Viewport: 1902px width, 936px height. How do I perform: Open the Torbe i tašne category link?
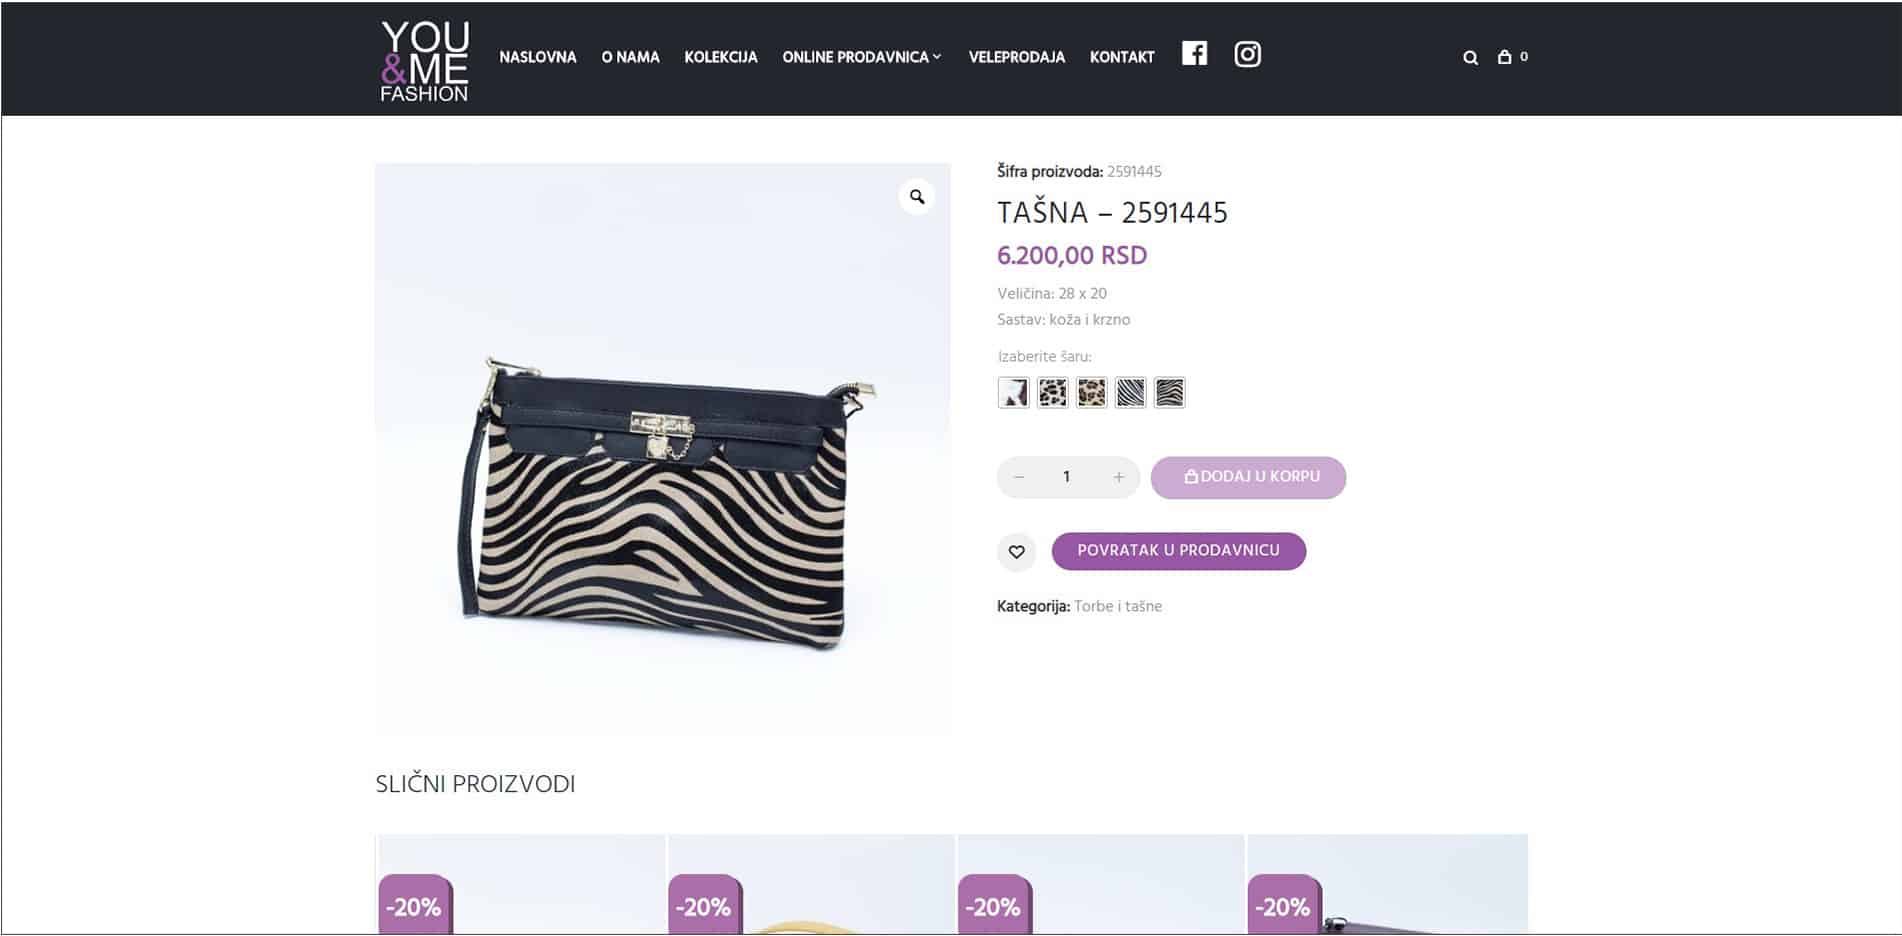1118,606
